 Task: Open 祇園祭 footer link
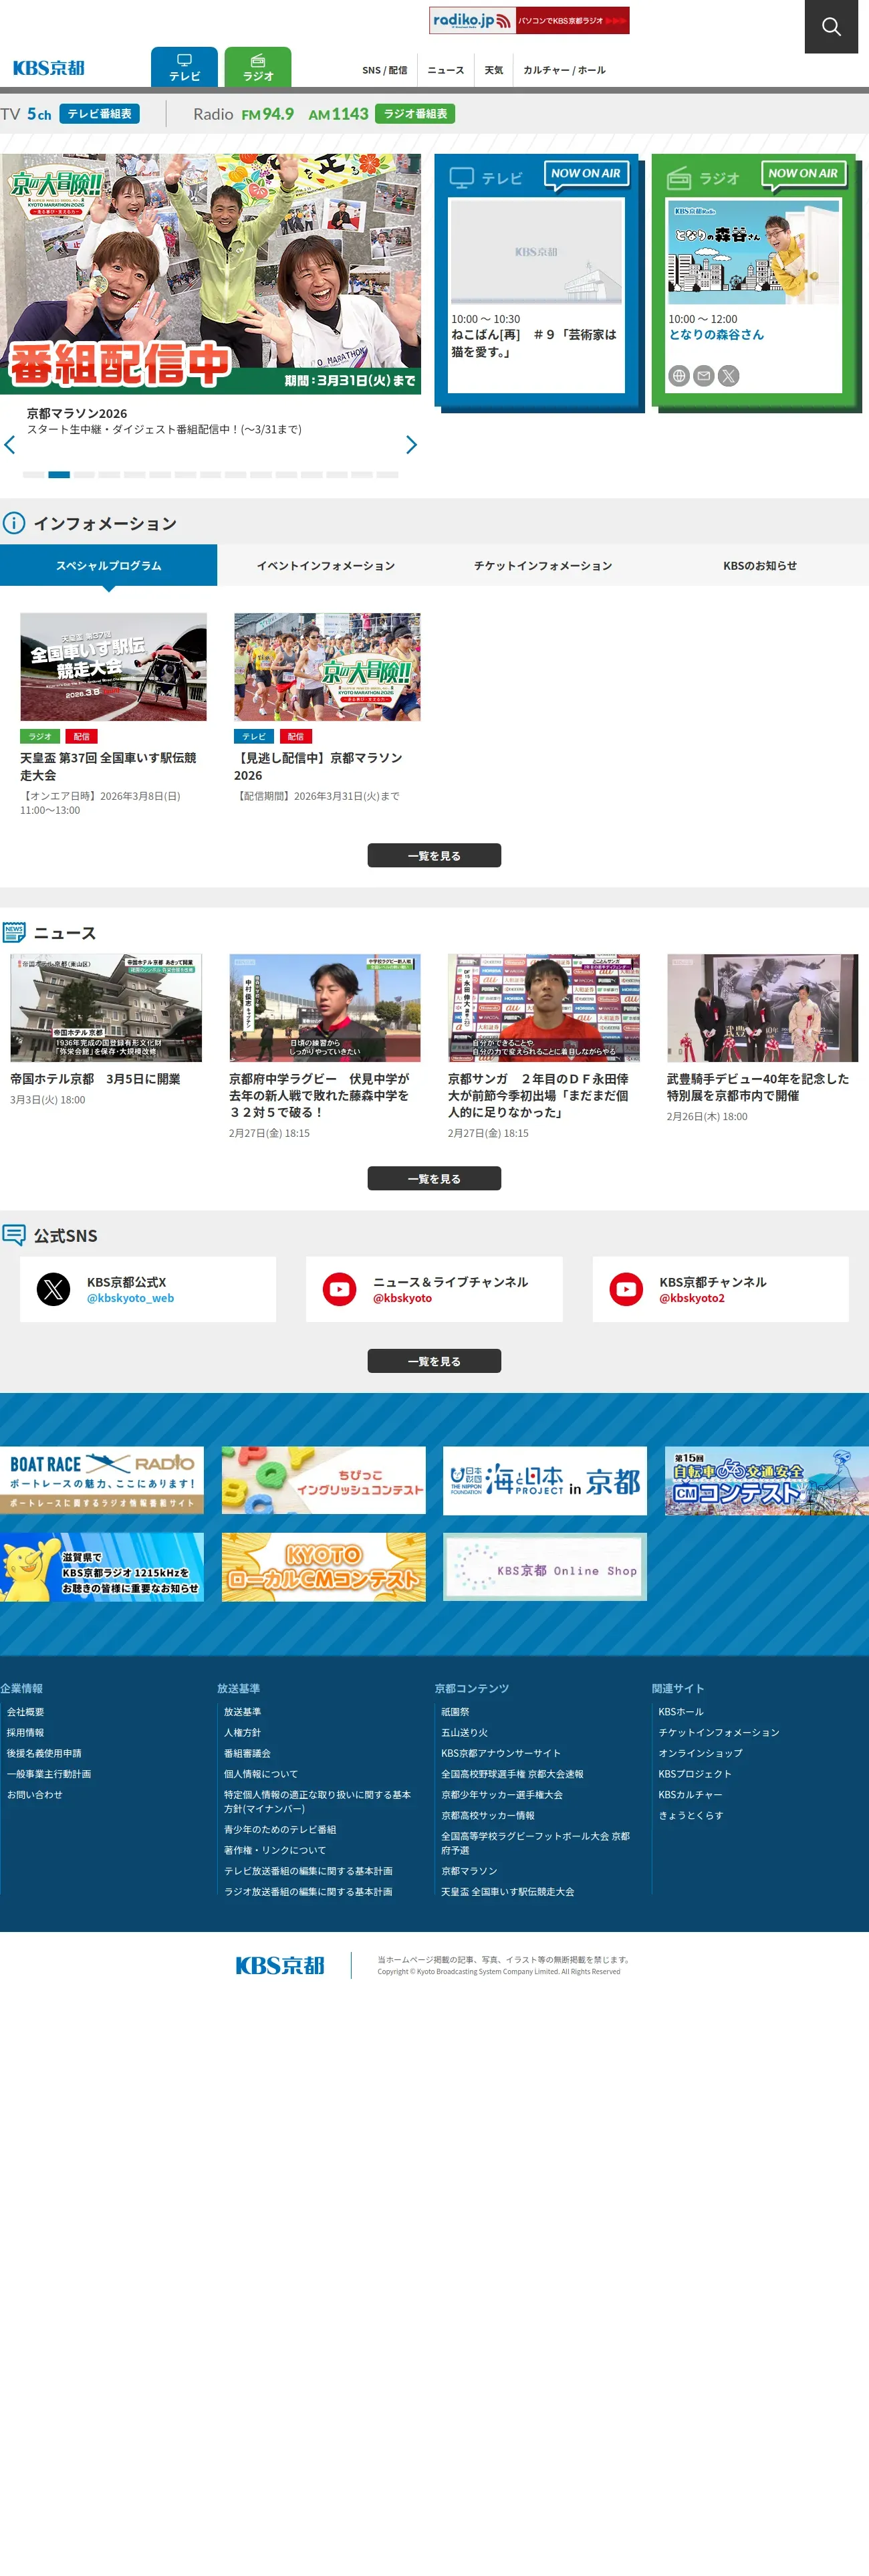click(x=455, y=1712)
